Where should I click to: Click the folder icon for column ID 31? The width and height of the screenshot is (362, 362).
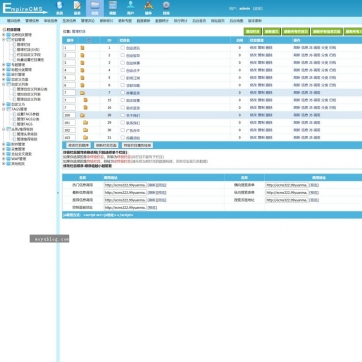point(85,137)
